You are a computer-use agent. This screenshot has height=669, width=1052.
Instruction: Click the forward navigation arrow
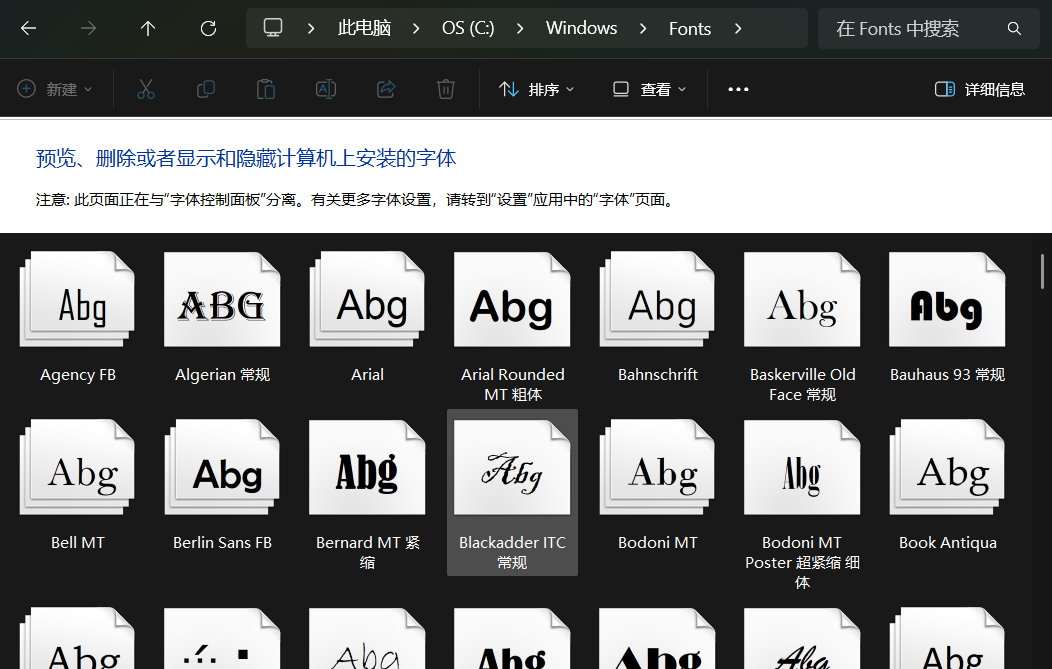pos(88,28)
